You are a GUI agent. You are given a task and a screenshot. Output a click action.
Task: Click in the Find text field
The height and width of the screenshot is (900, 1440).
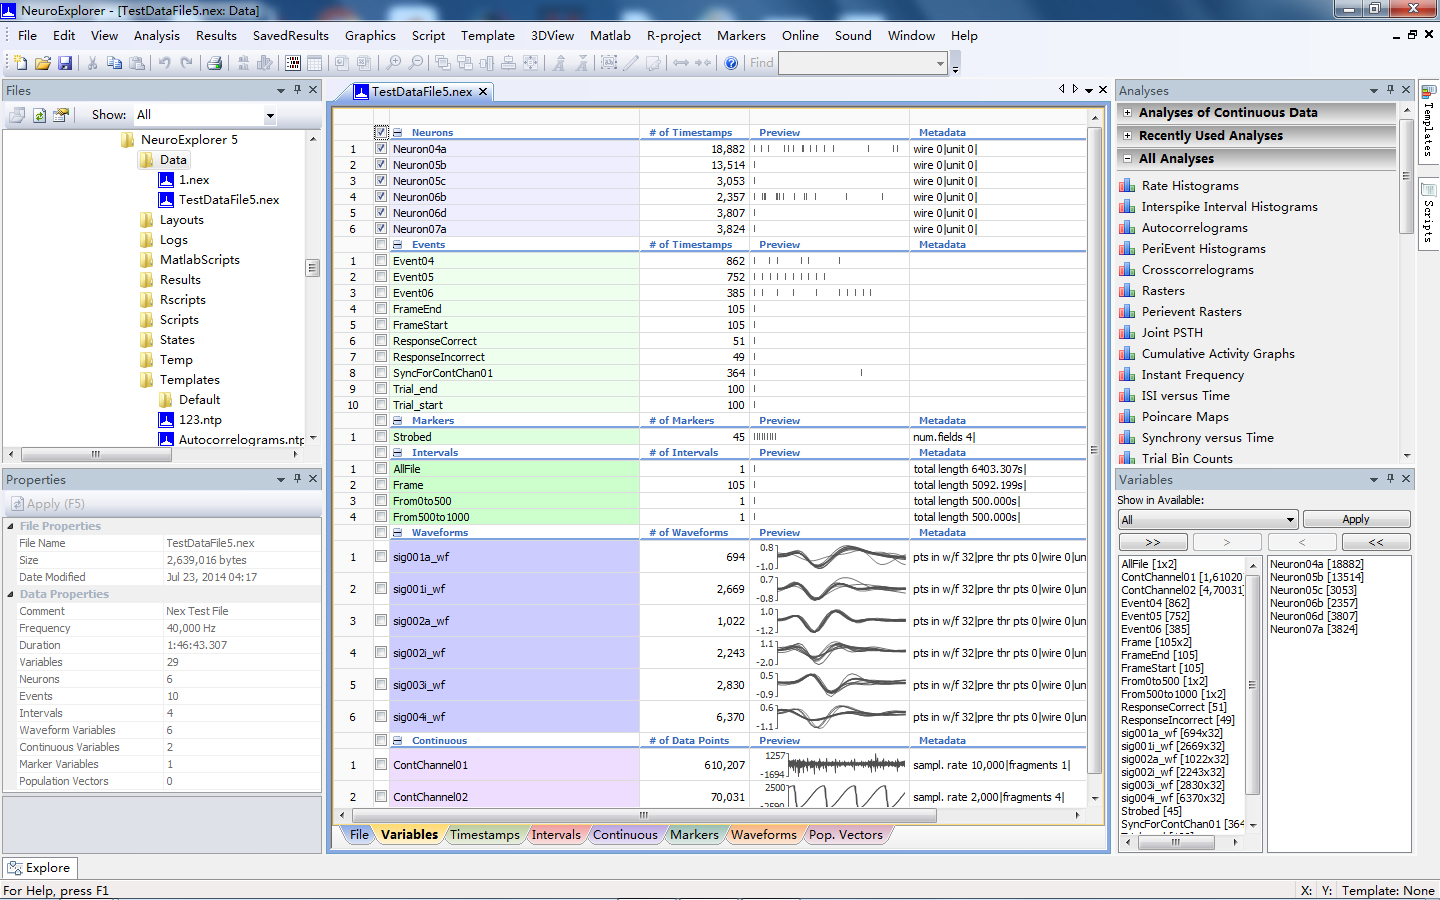click(x=856, y=63)
